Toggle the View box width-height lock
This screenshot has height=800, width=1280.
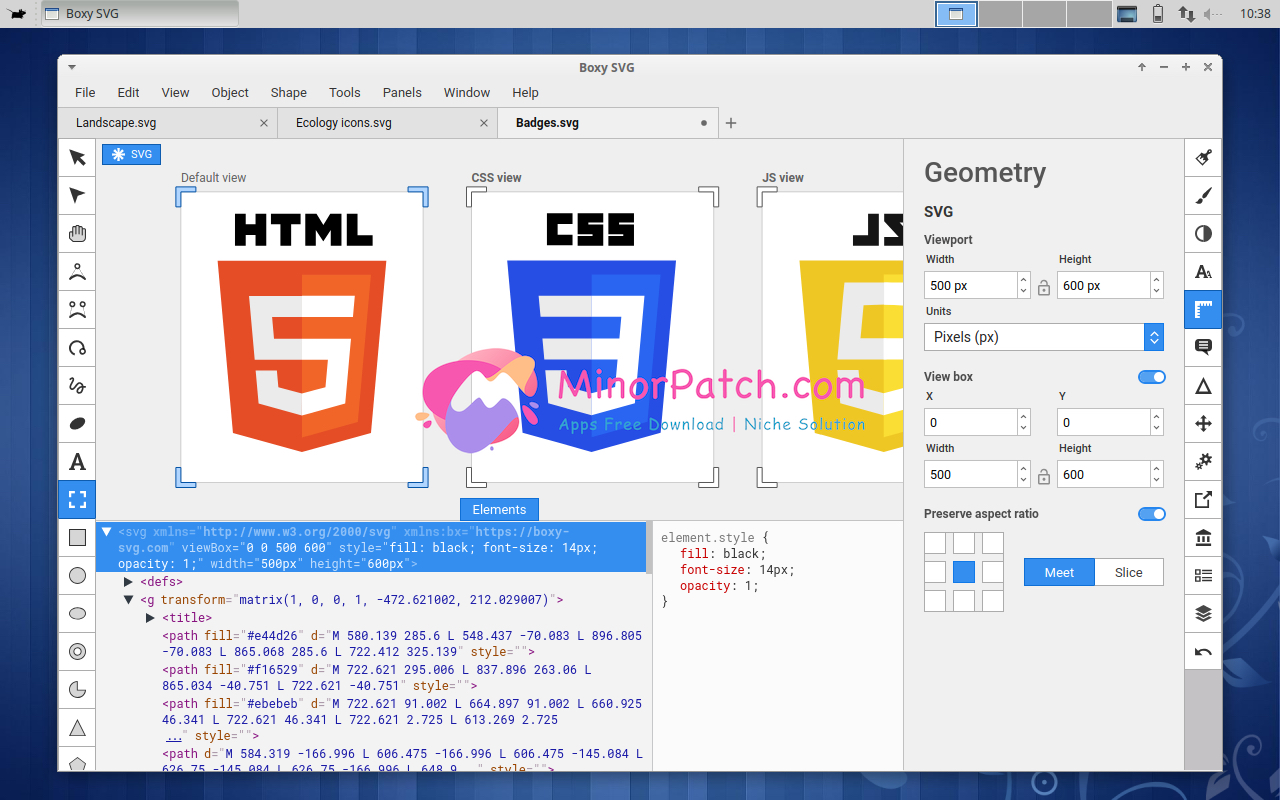[x=1044, y=476]
